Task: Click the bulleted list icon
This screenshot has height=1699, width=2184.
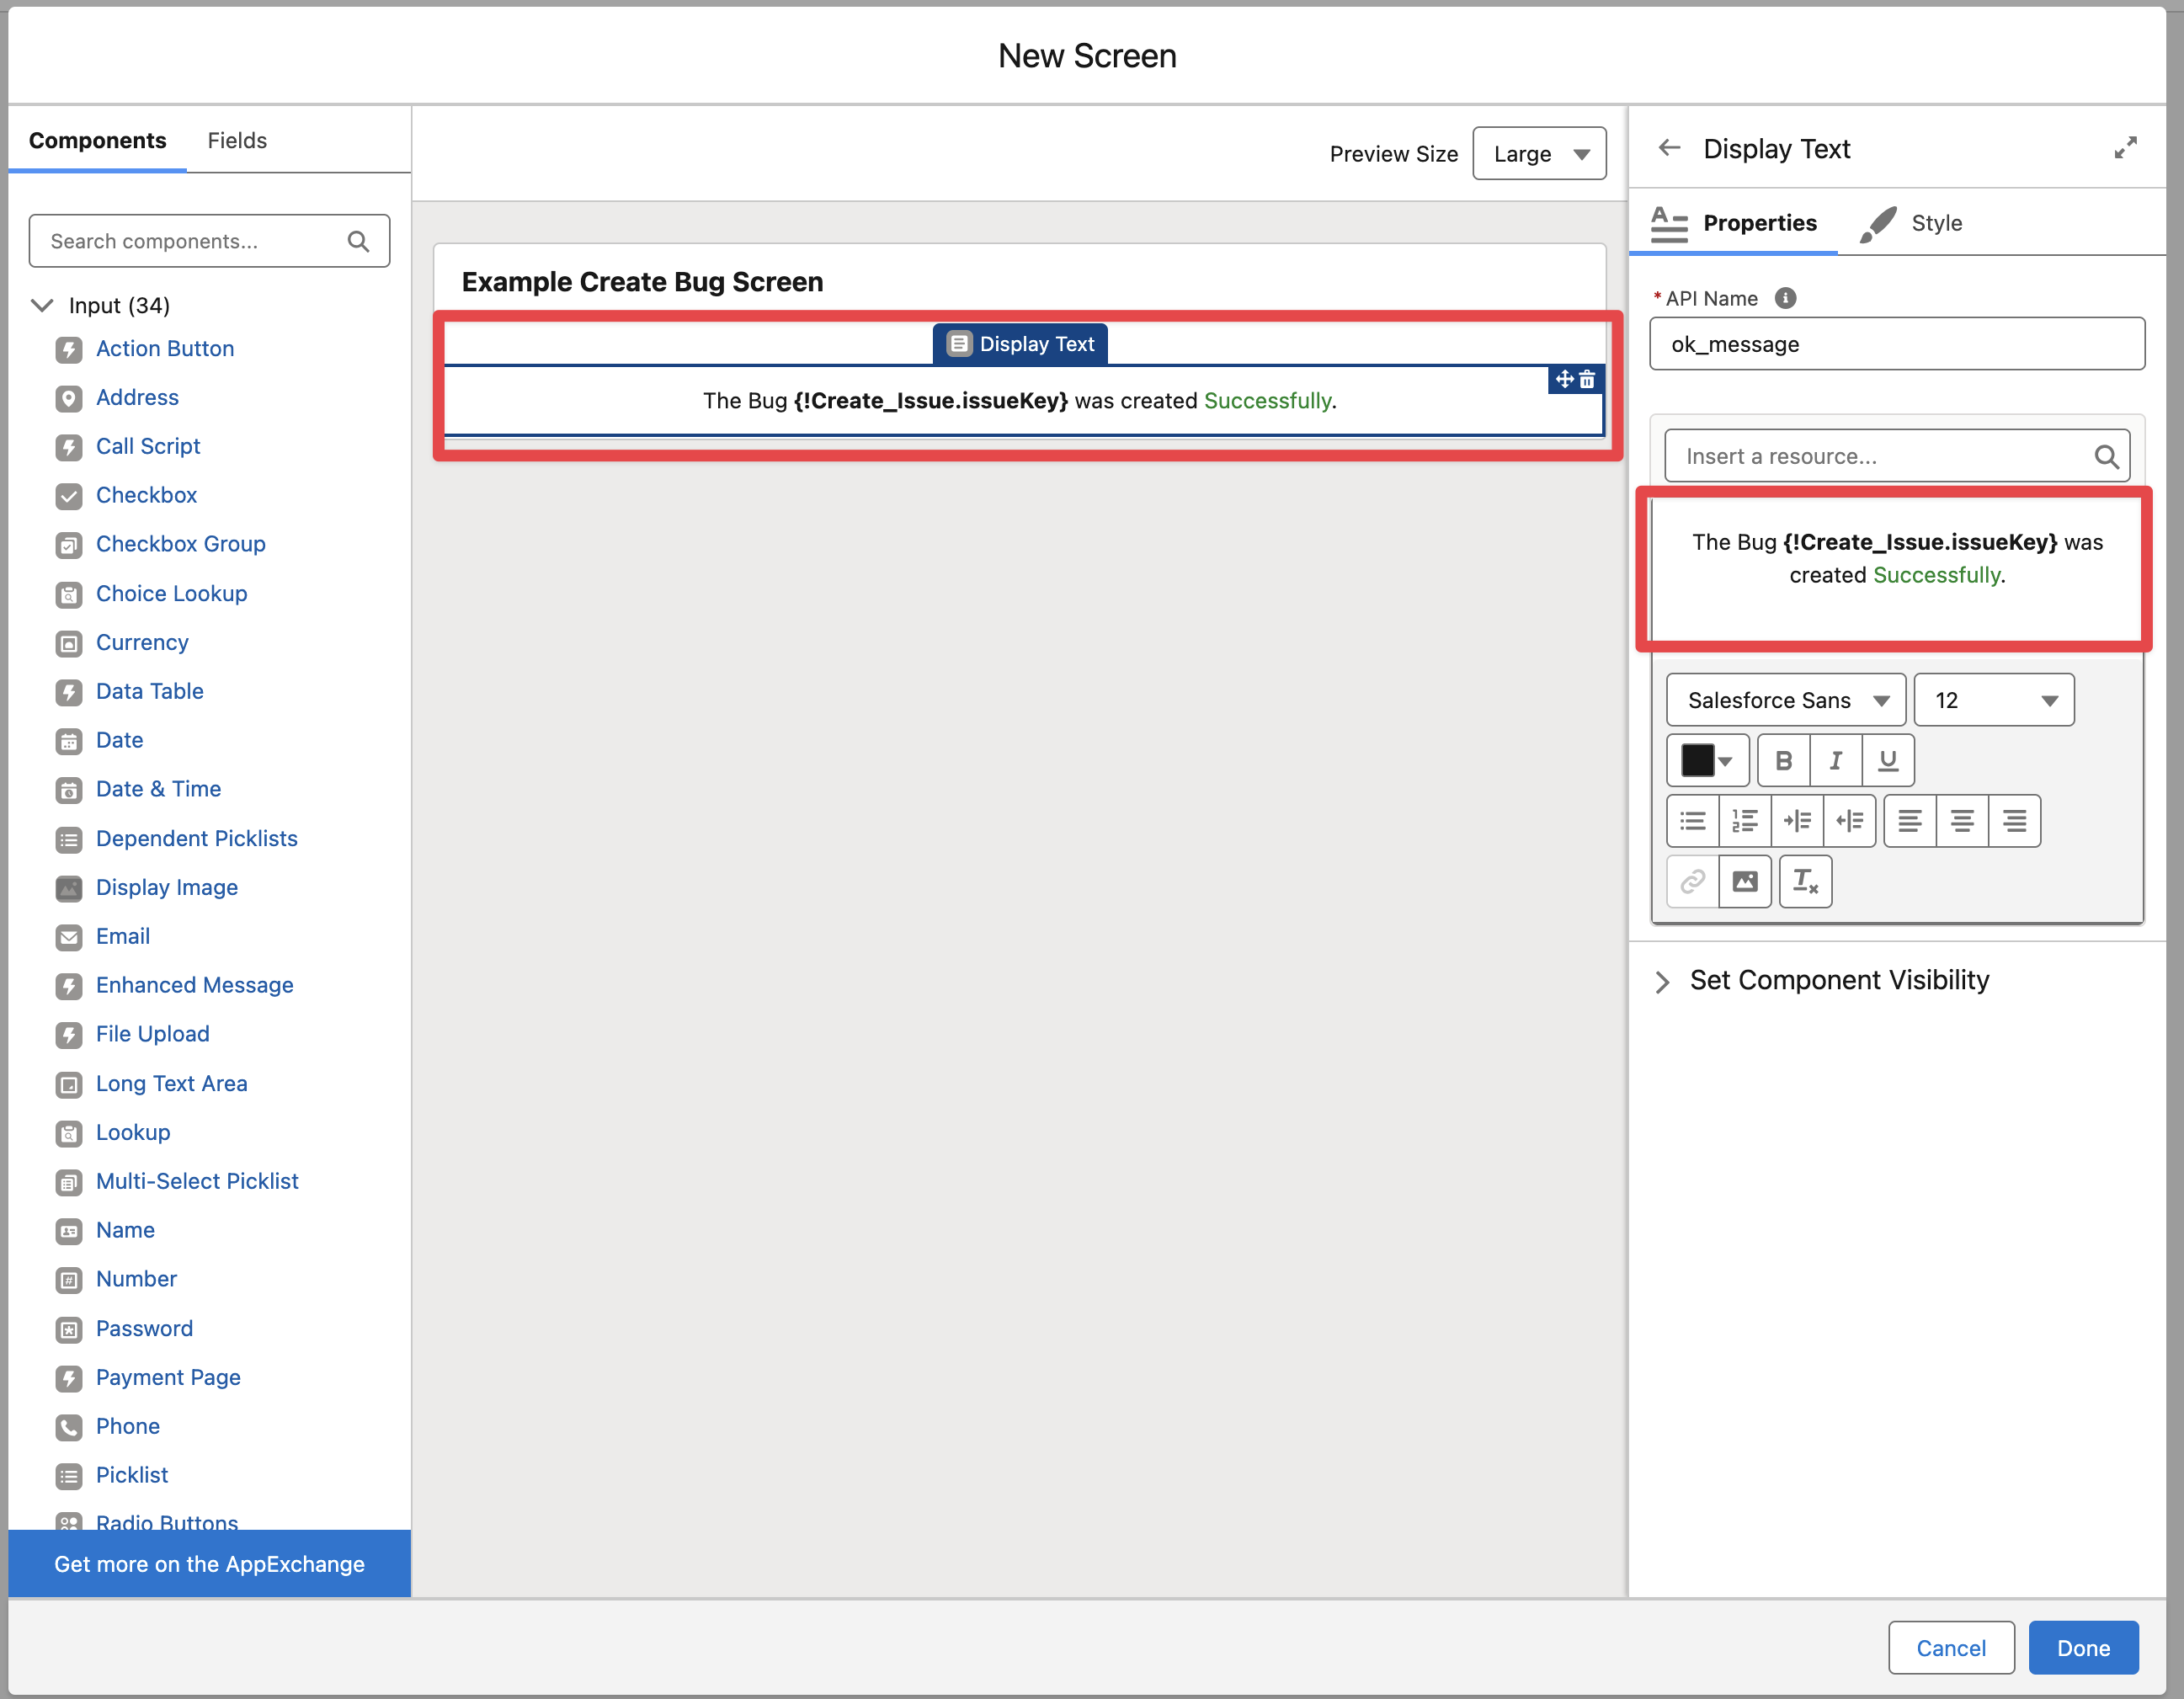Action: point(1693,821)
